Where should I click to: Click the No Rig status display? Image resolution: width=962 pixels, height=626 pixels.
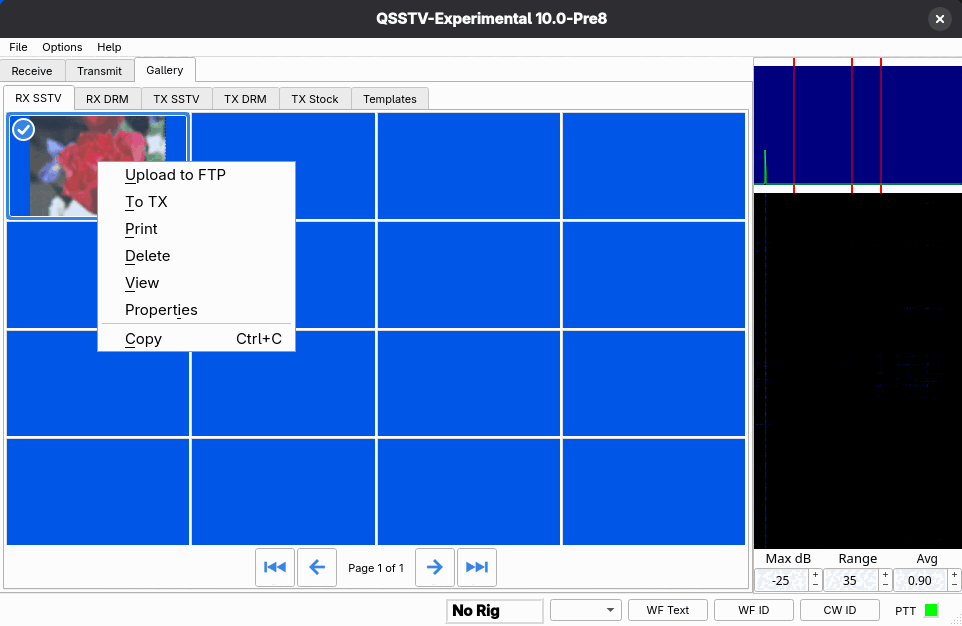[494, 611]
